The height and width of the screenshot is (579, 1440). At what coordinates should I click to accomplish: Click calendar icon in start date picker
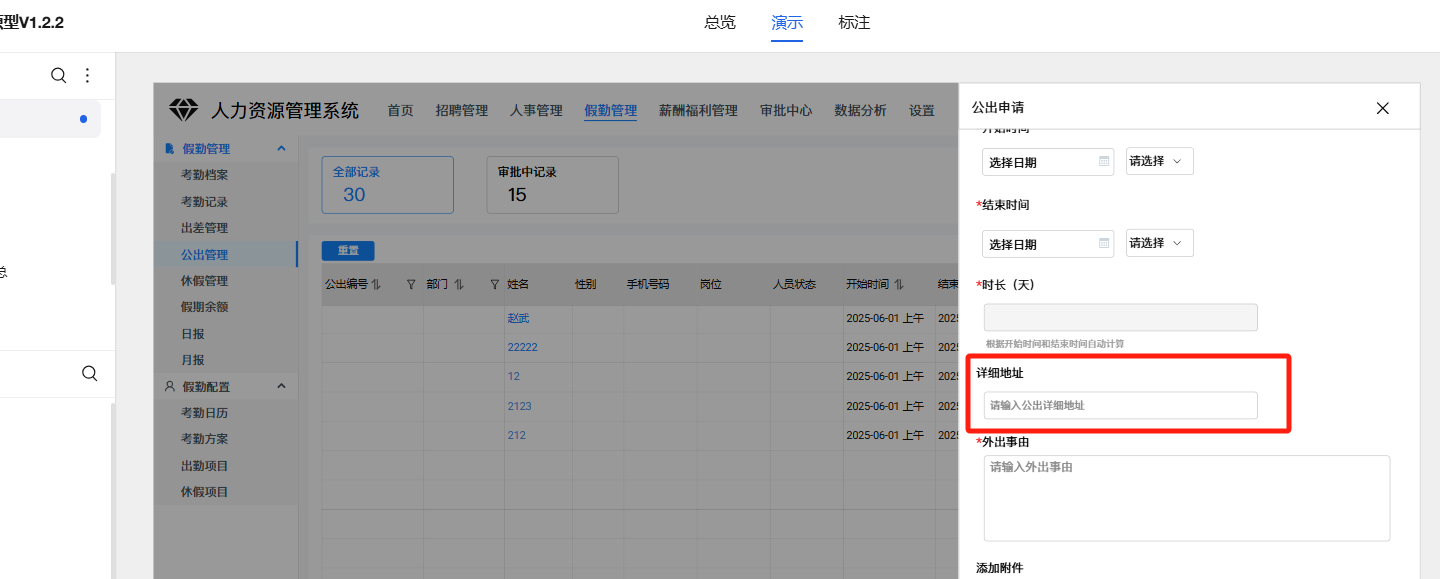point(1104,161)
